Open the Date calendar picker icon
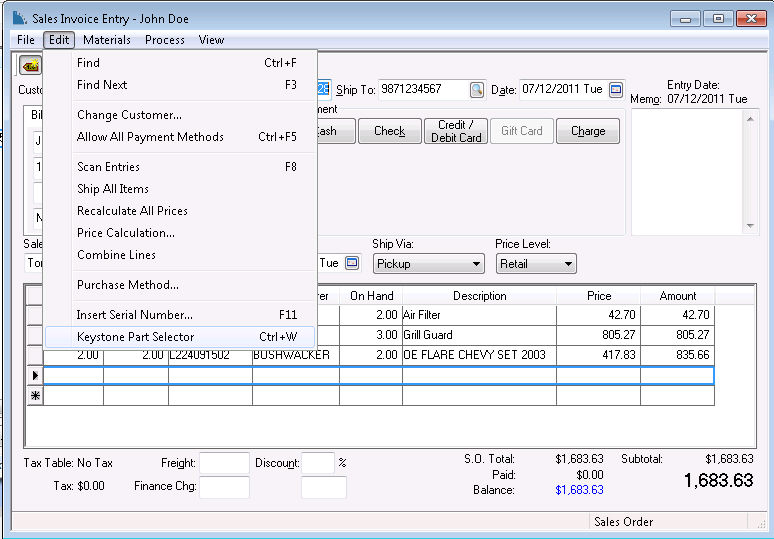Viewport: 774px width, 539px height. [x=616, y=90]
